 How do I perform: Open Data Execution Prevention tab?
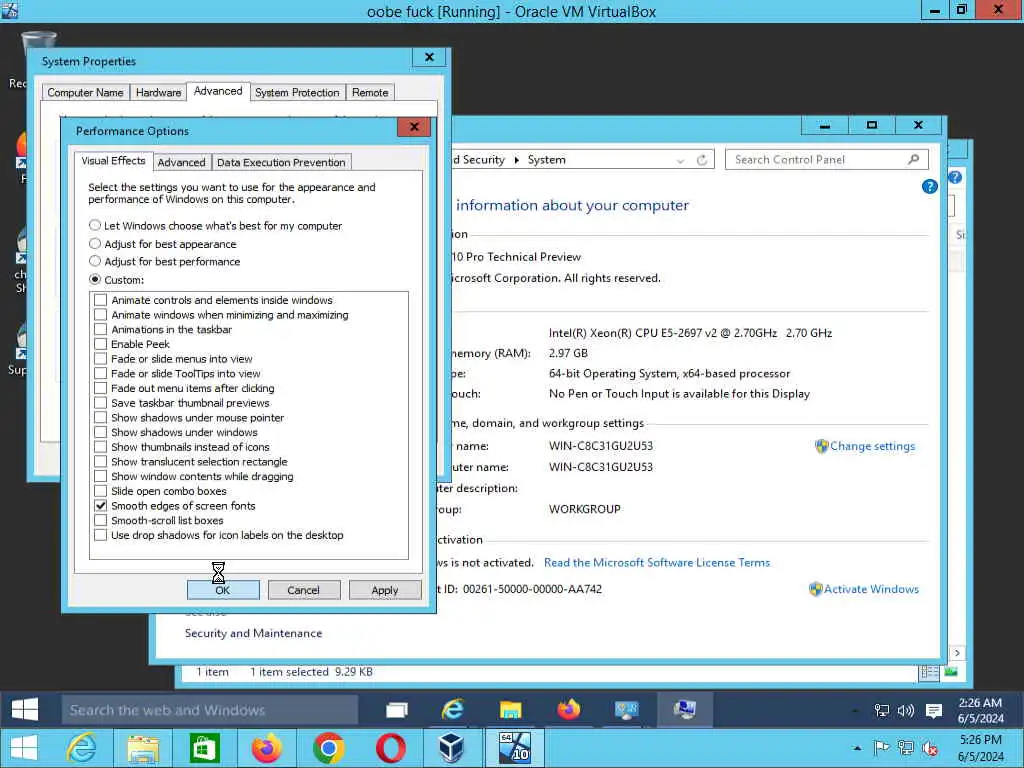pos(281,162)
